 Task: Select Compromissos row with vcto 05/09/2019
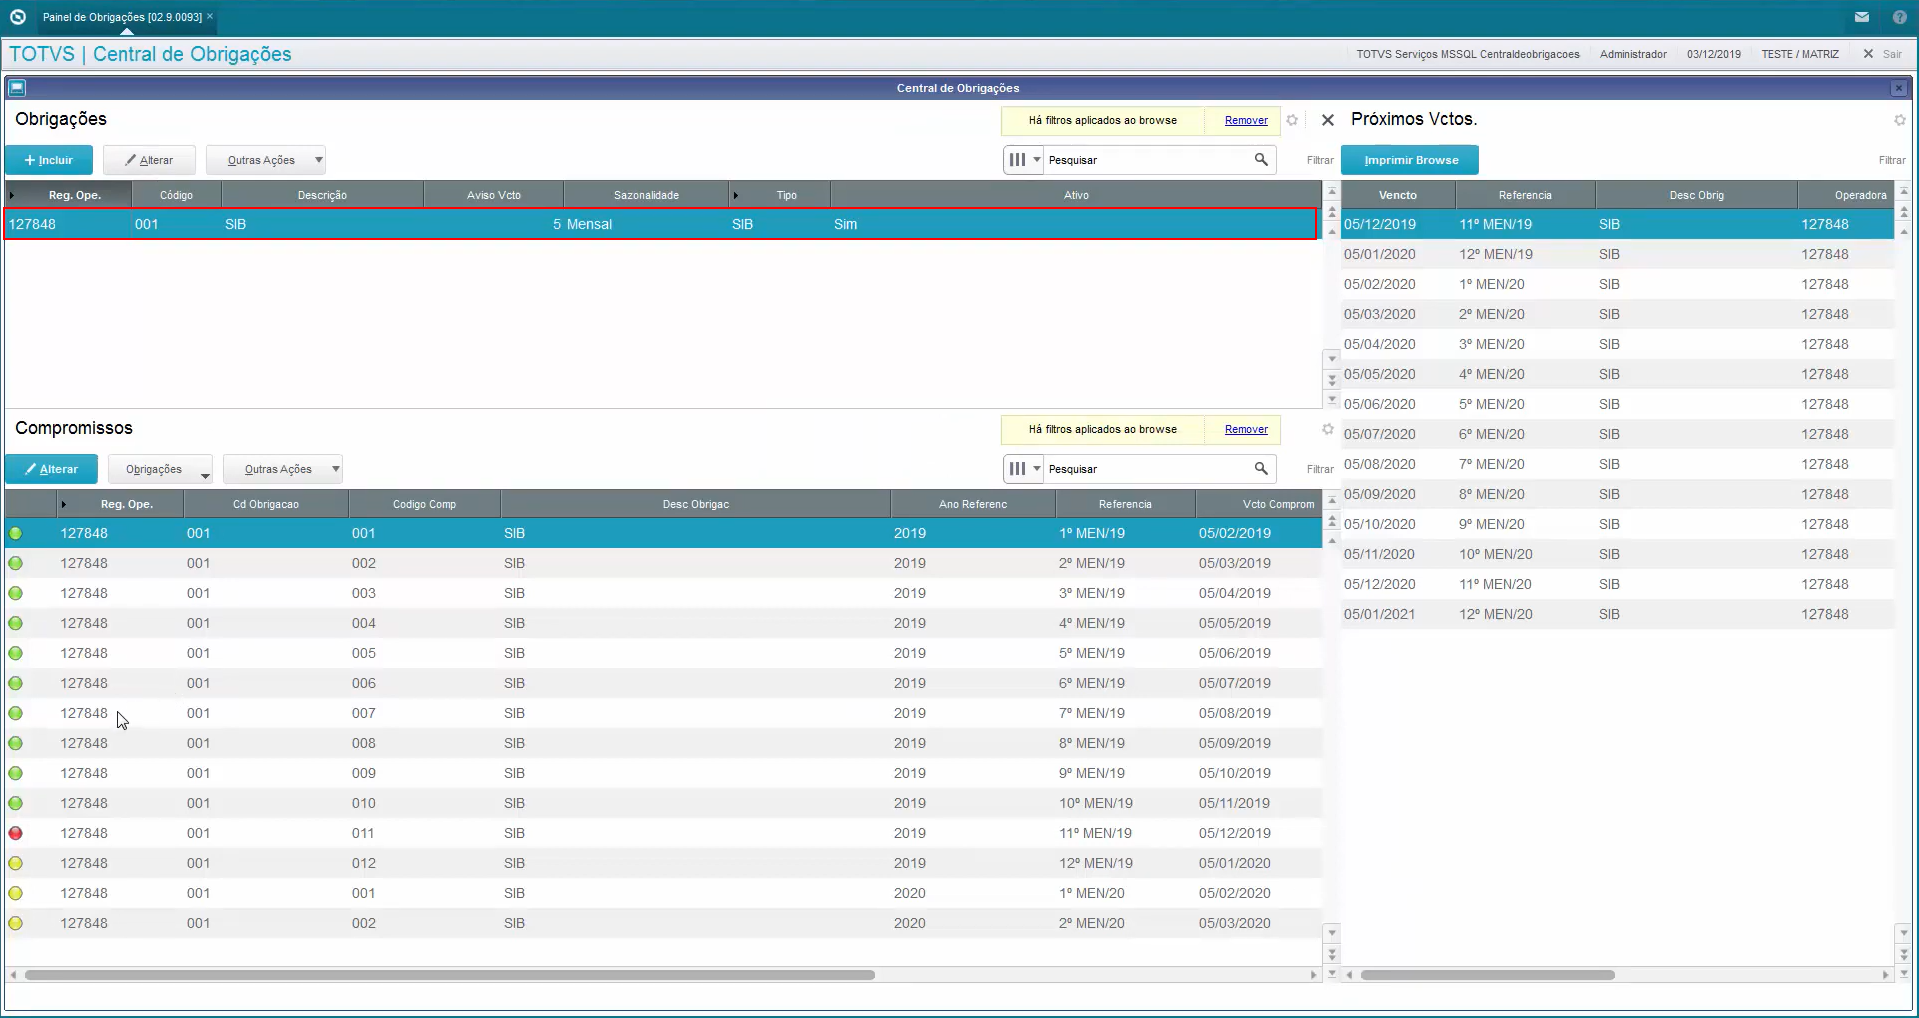(663, 743)
